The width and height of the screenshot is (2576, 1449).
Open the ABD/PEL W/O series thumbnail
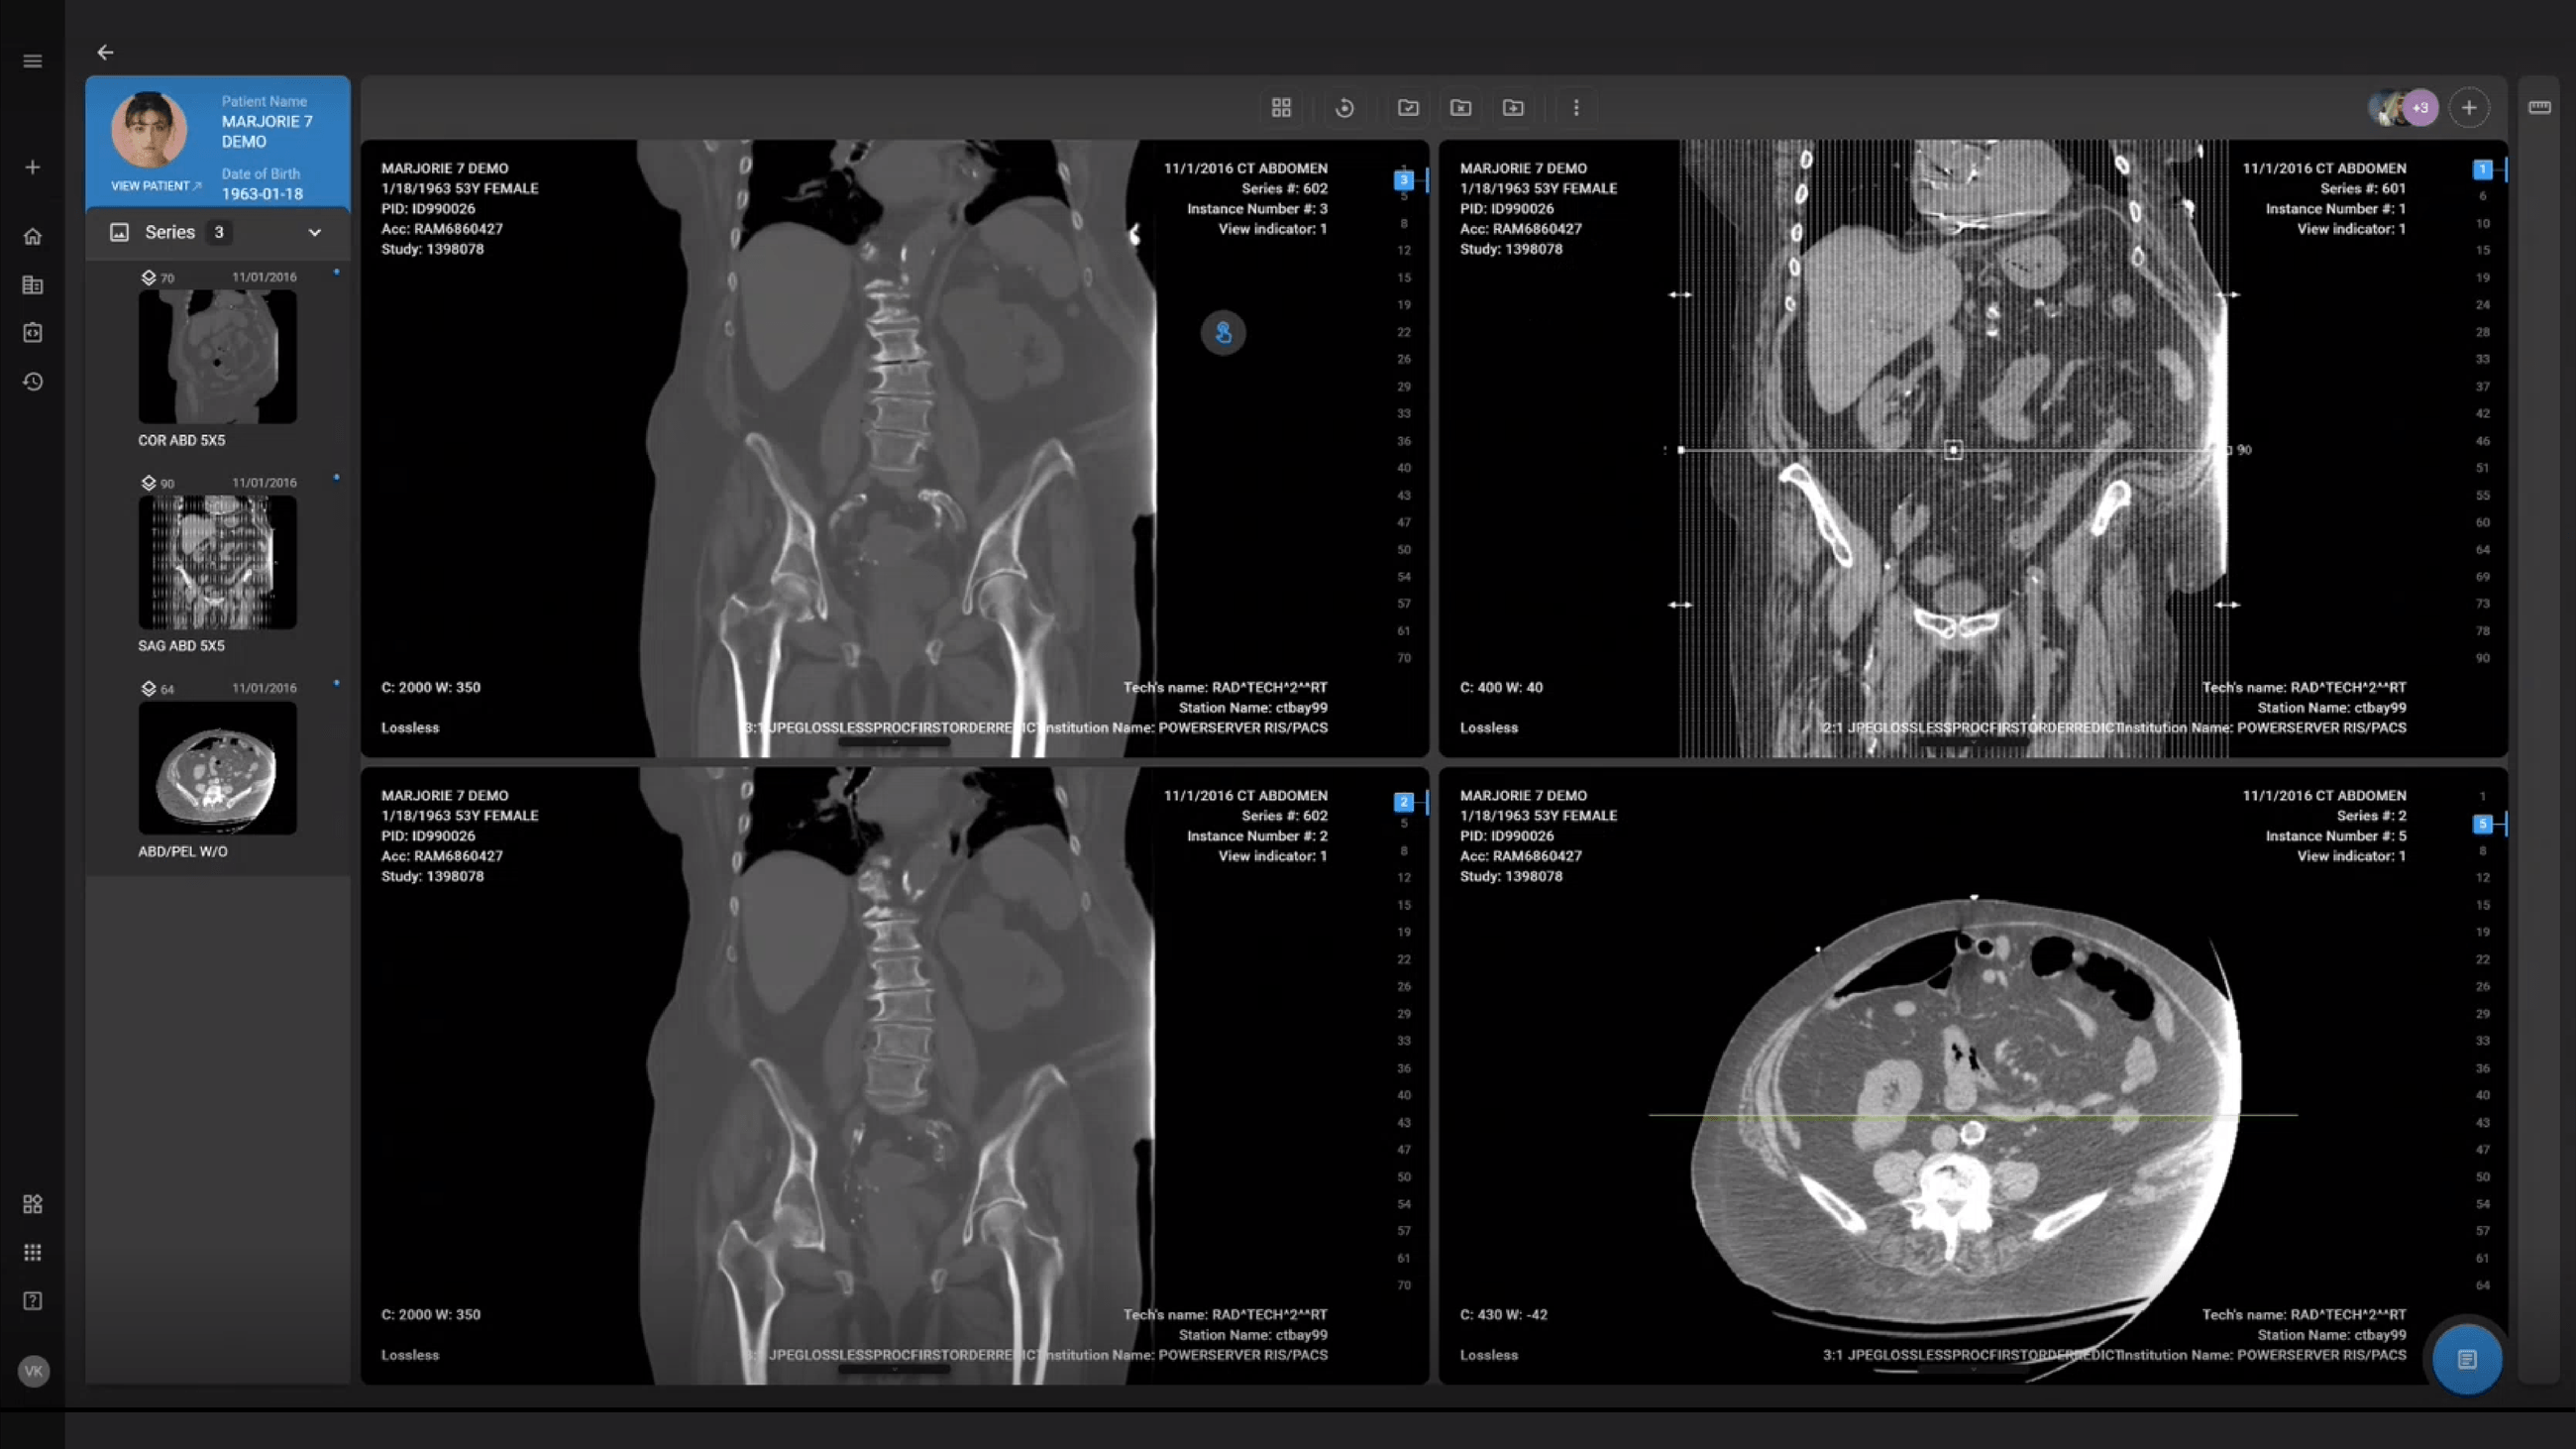[216, 768]
